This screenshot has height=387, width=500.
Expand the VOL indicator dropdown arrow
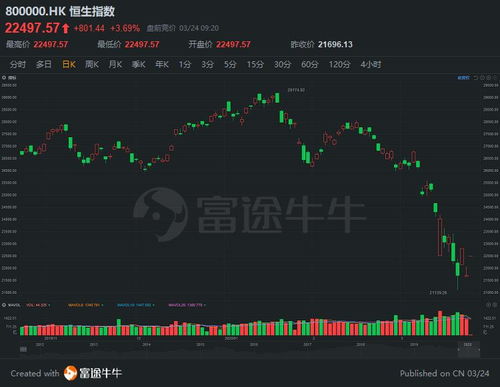pos(49,305)
